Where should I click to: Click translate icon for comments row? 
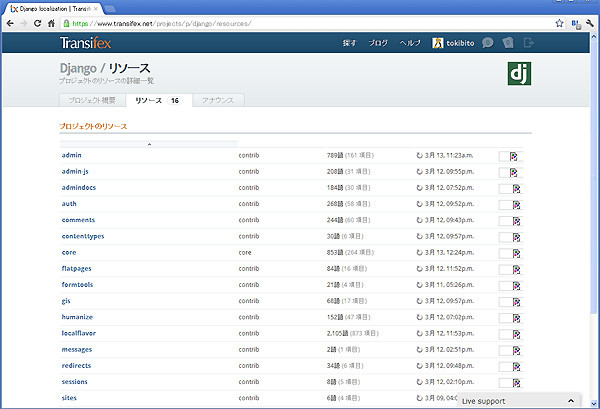[x=516, y=221]
